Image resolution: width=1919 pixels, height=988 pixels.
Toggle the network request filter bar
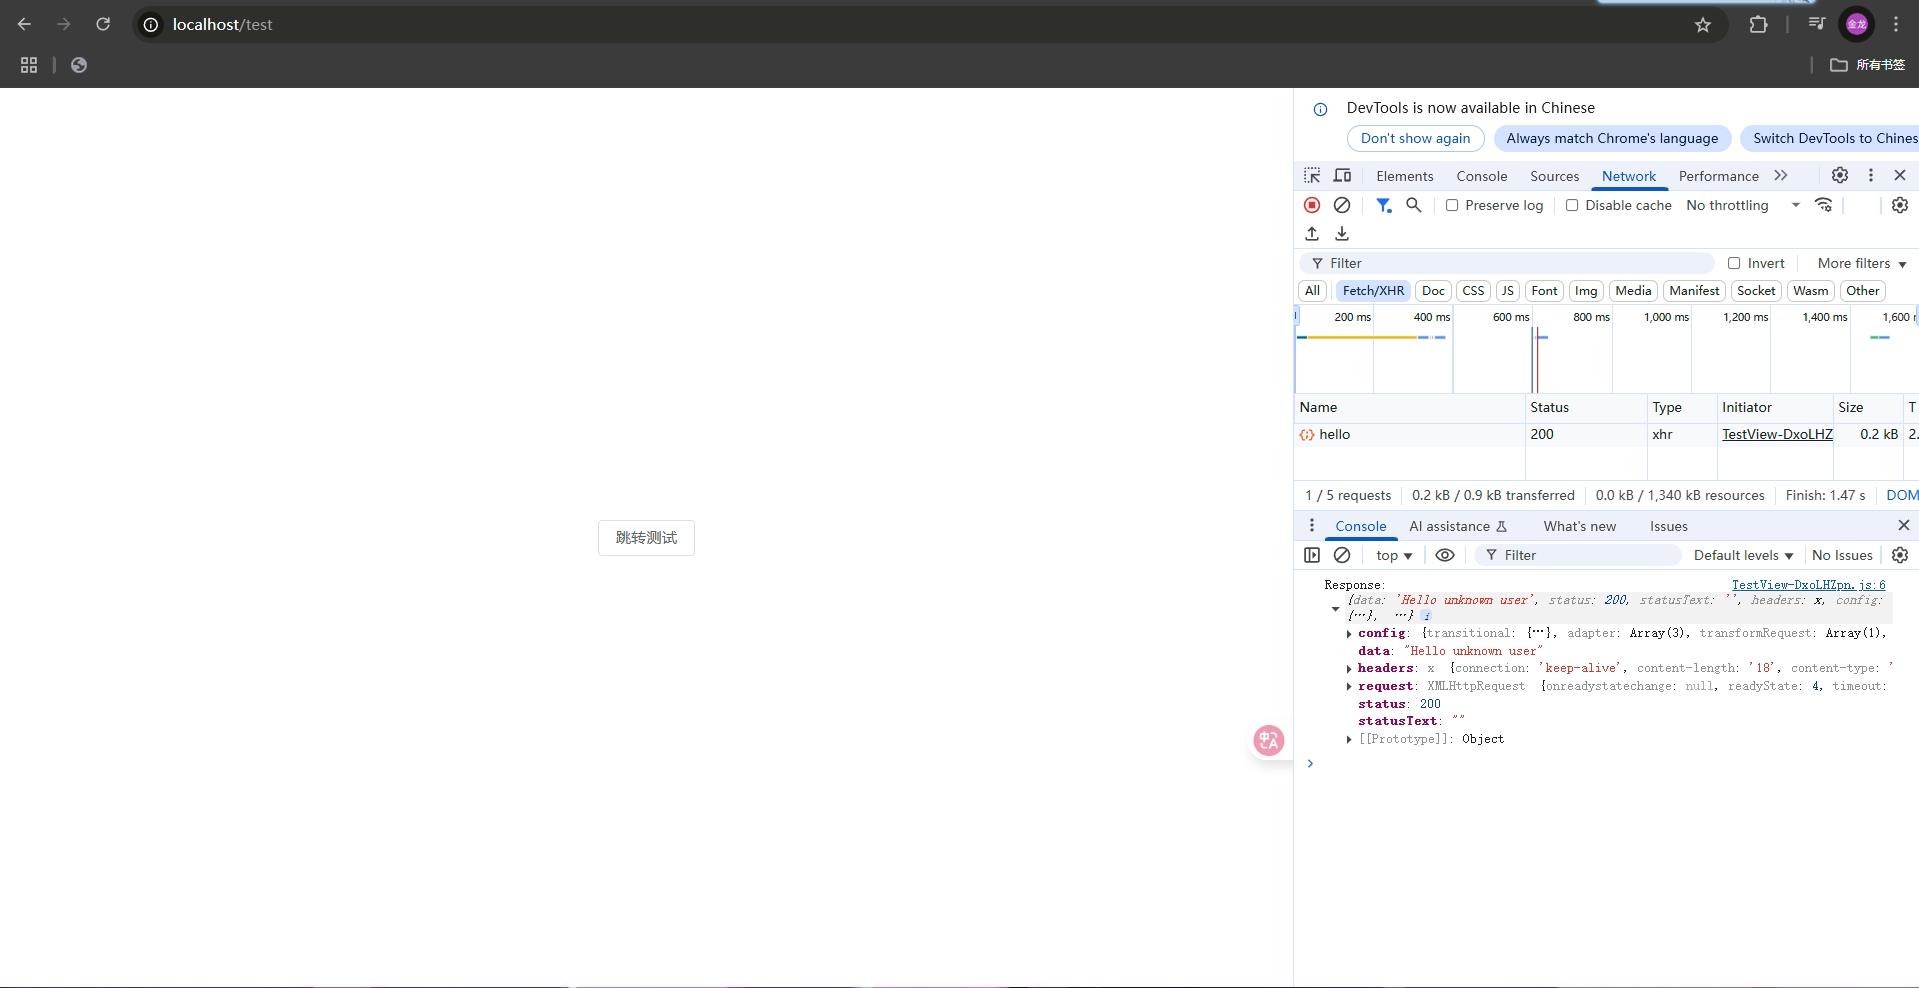[x=1384, y=205]
